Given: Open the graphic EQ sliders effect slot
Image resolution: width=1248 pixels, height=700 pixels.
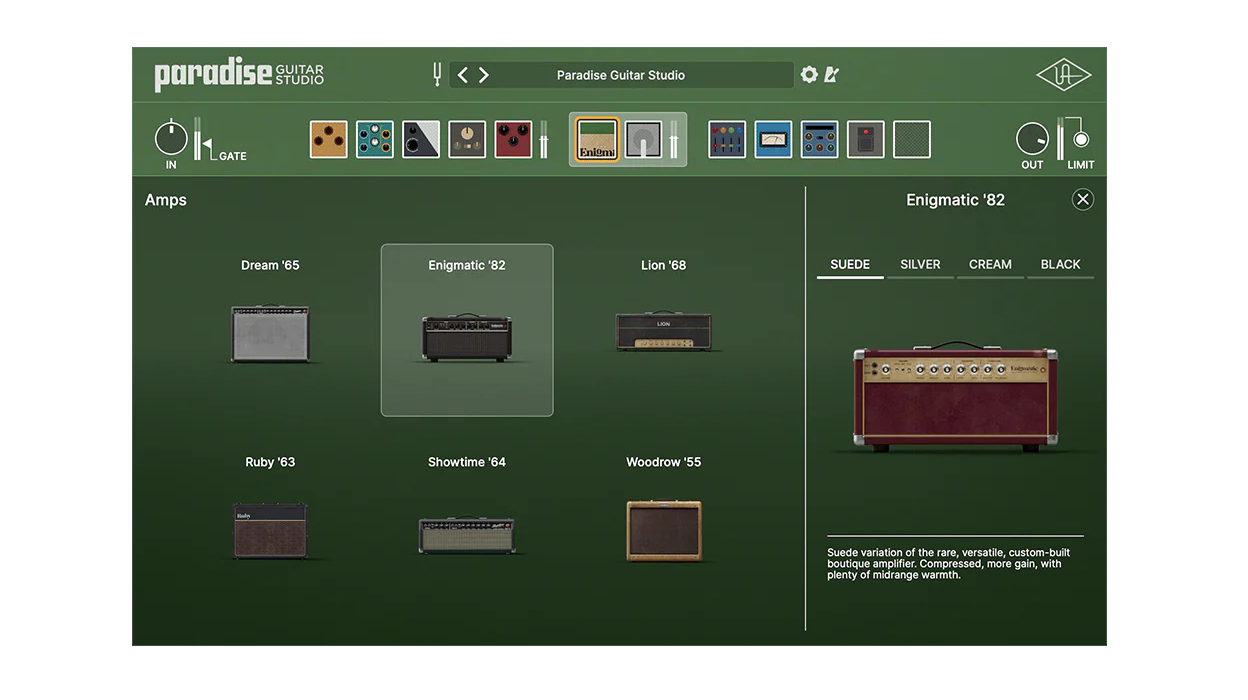Looking at the screenshot, I should 727,140.
